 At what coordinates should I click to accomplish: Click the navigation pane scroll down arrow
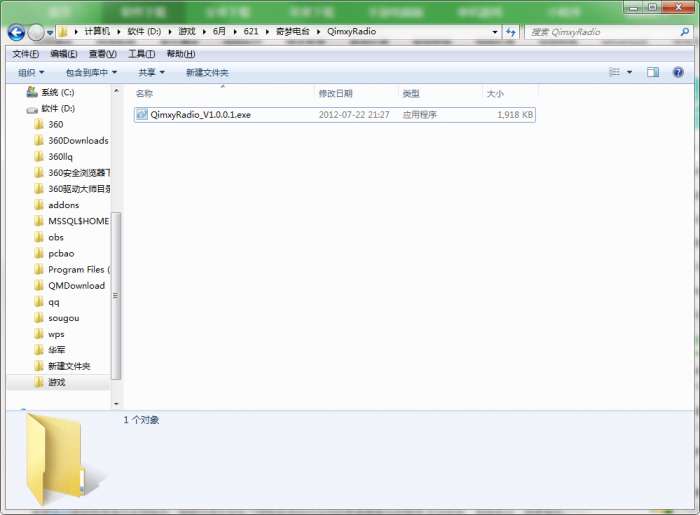(116, 403)
